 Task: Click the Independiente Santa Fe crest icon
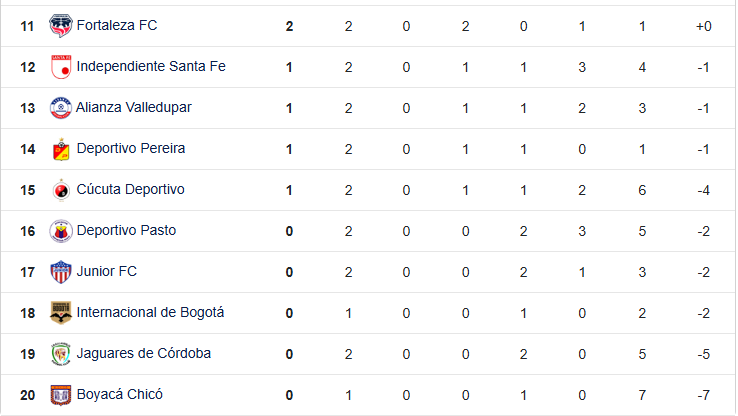[61, 66]
